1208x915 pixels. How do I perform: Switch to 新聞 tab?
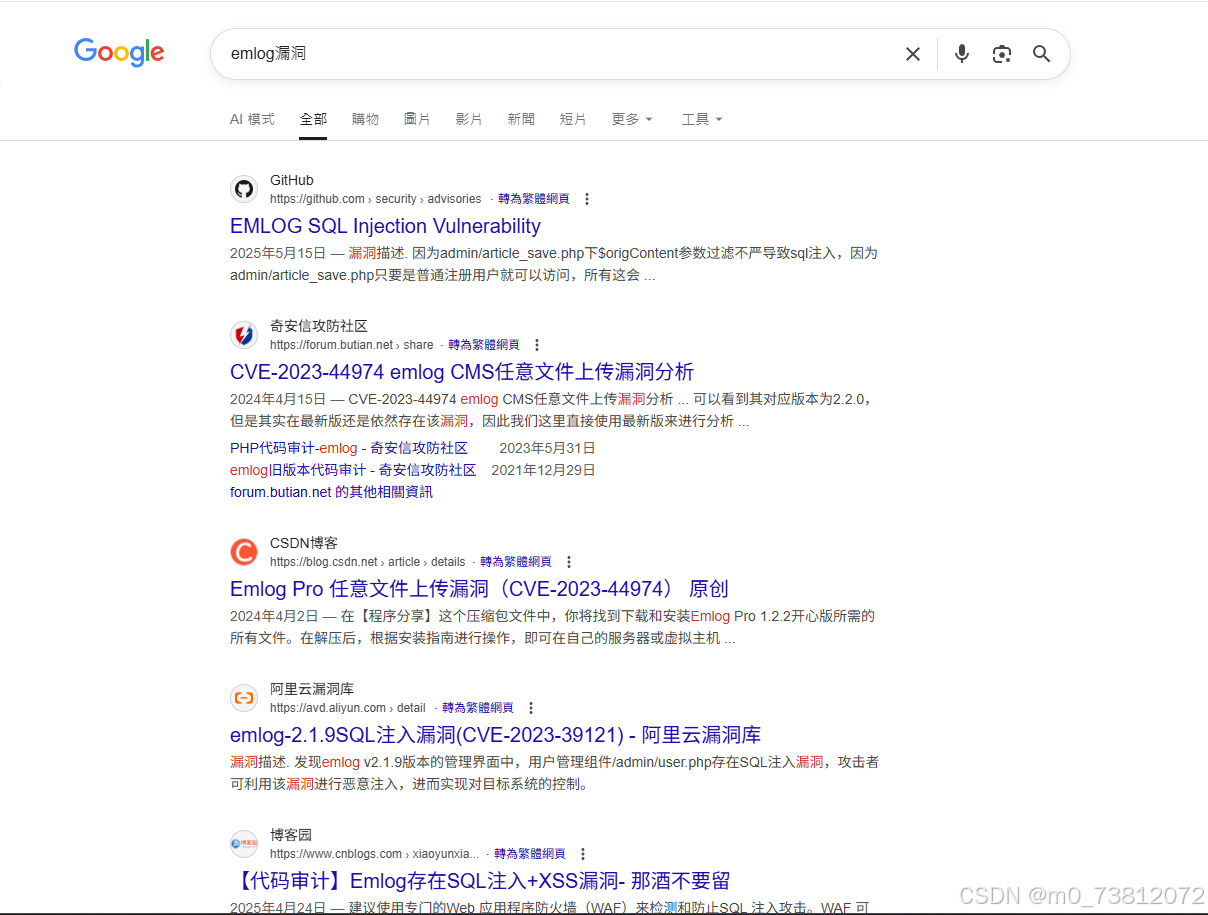[521, 119]
